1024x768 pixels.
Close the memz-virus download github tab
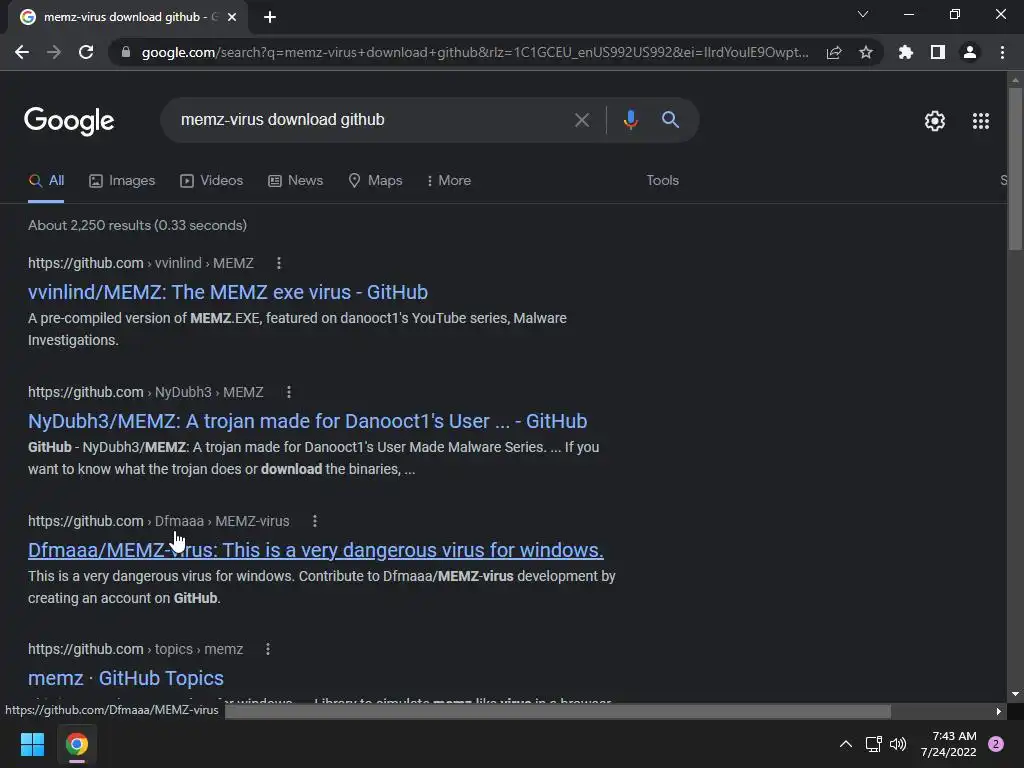coord(232,17)
